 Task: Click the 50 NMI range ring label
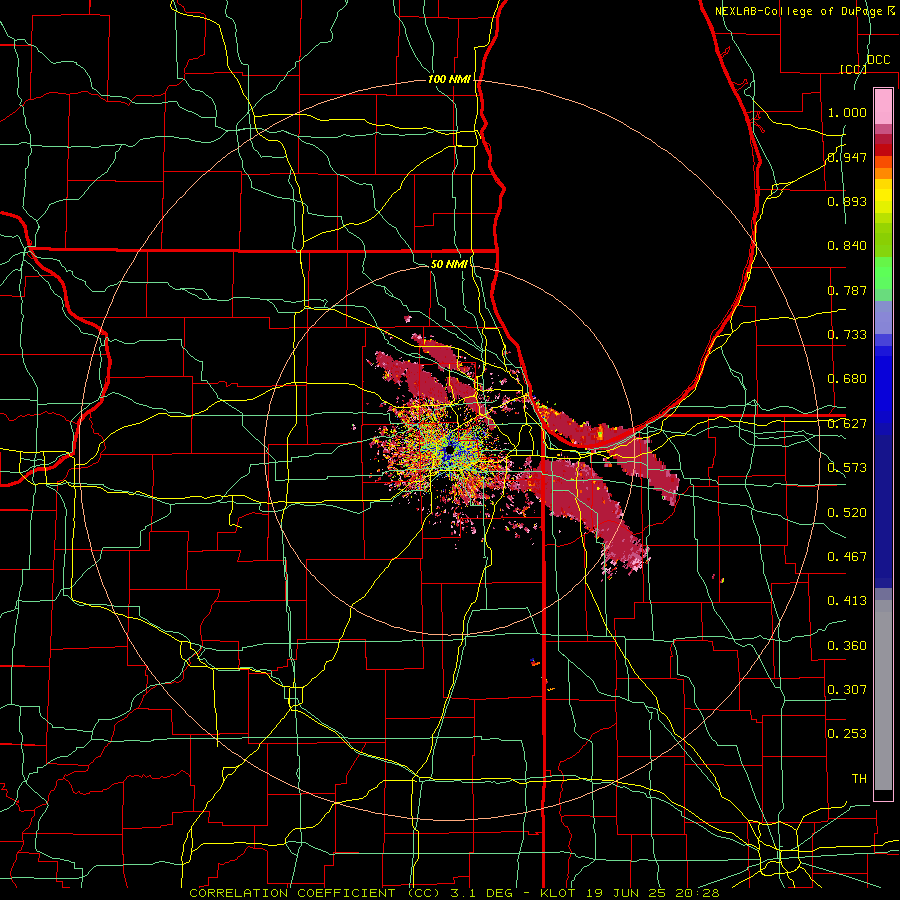click(449, 264)
